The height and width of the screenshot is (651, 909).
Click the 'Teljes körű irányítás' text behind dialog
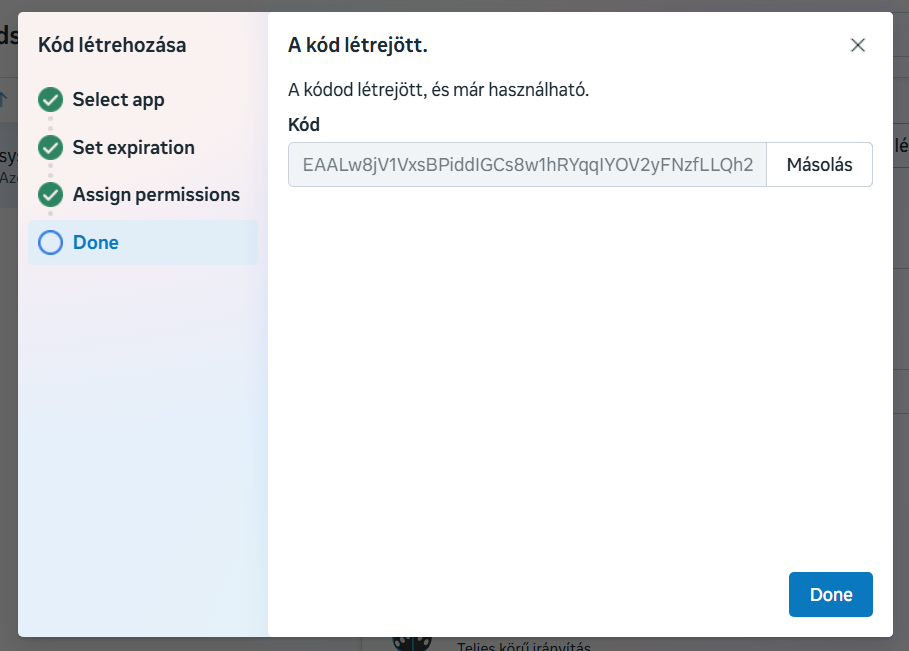click(x=523, y=645)
